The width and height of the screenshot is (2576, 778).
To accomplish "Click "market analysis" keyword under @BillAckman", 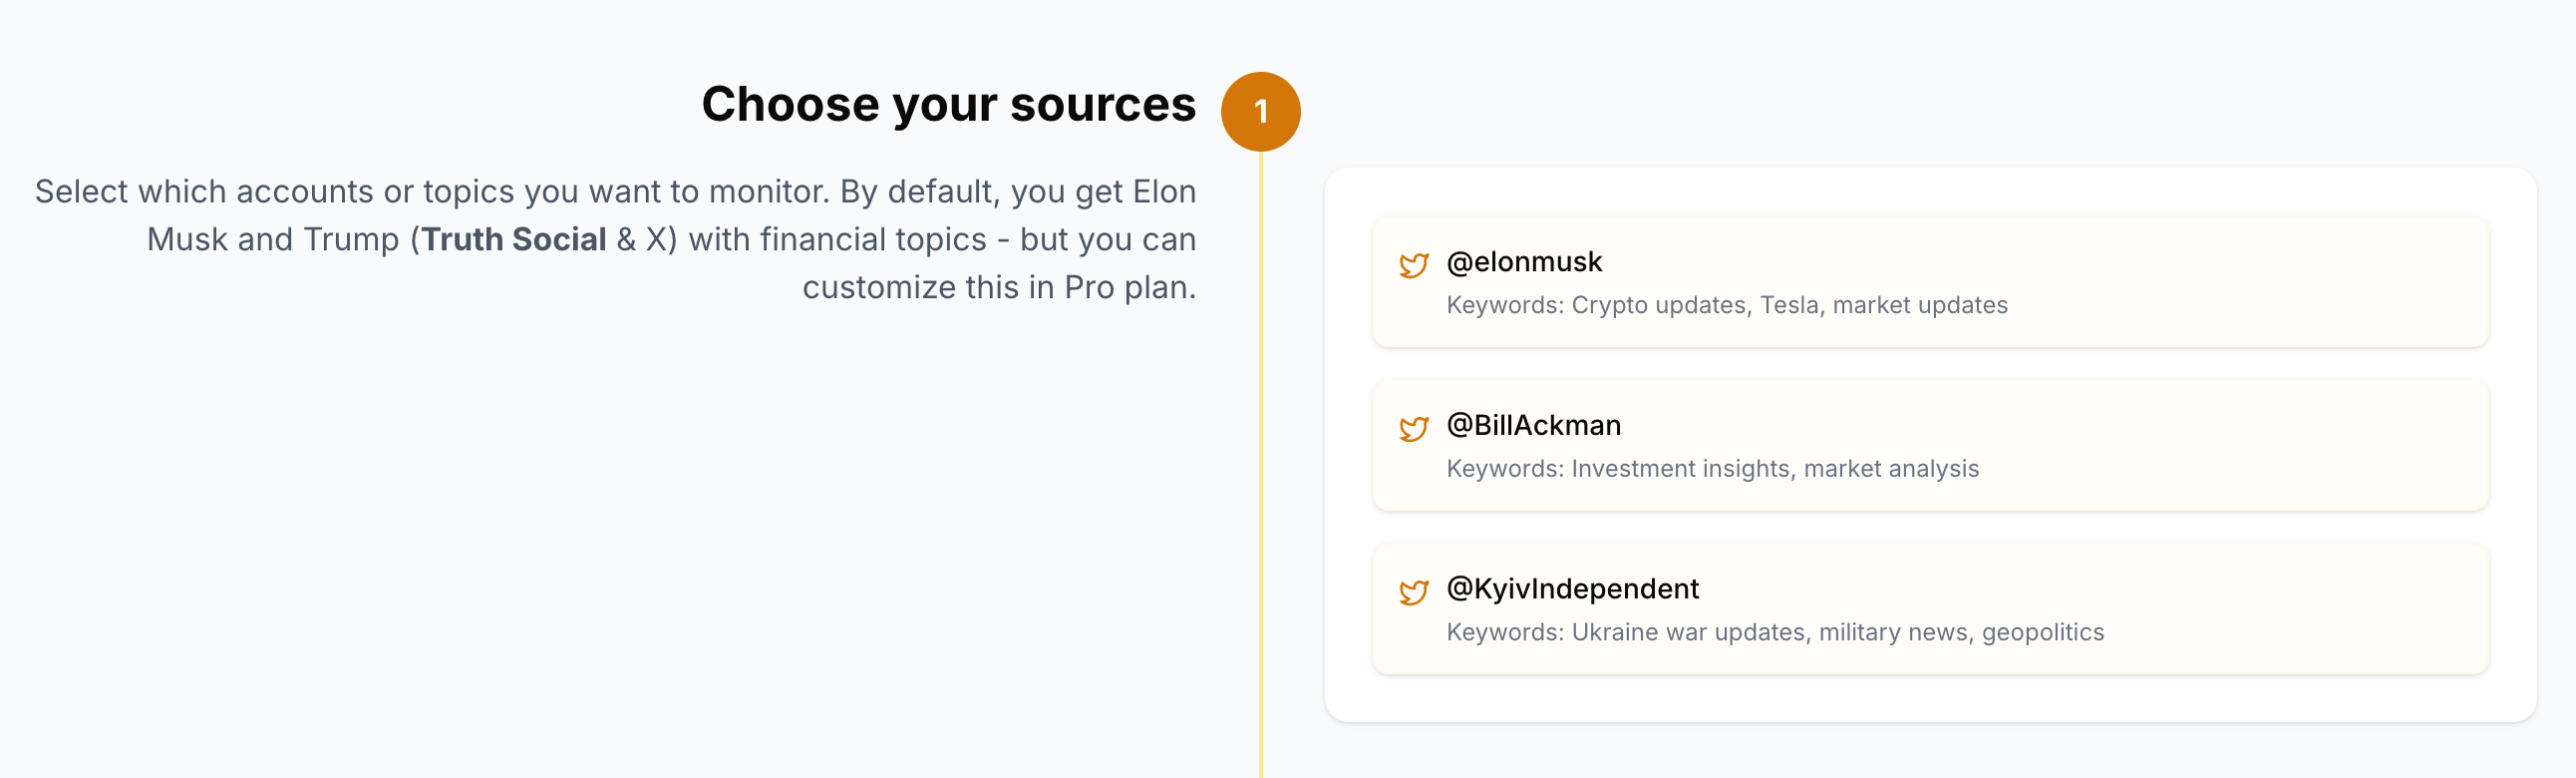I will [x=1891, y=469].
